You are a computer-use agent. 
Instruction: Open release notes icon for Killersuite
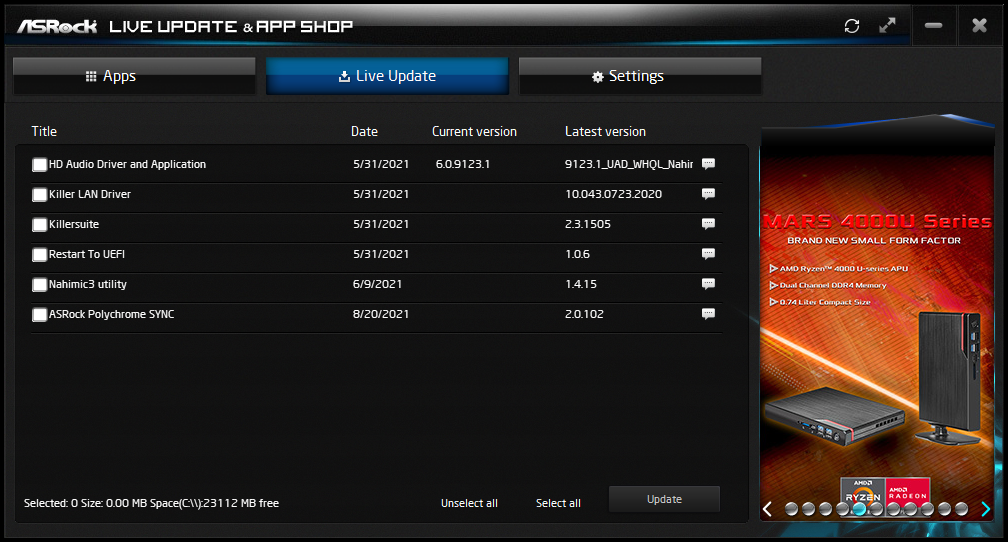pyautogui.click(x=708, y=224)
